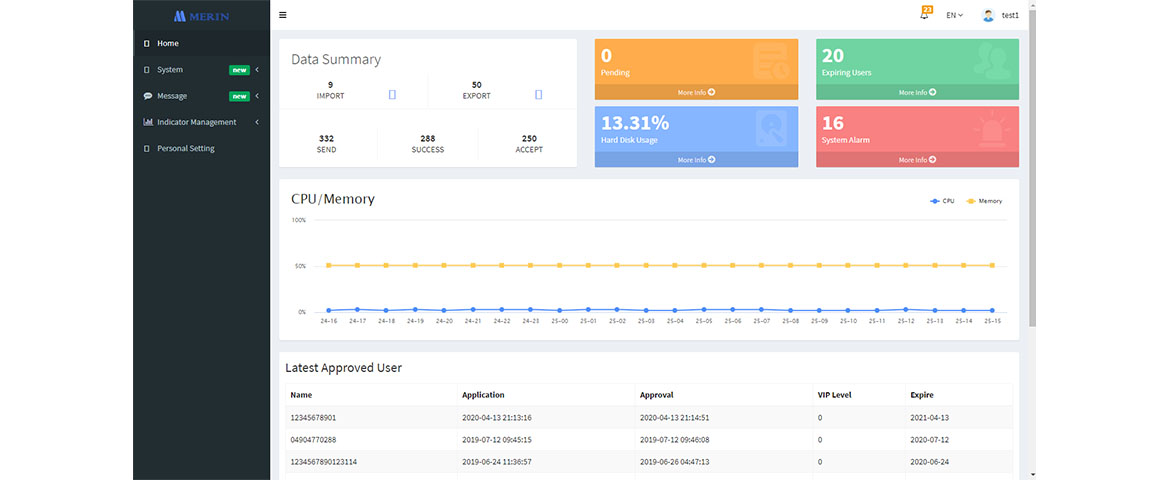
Task: Click More Info on the Pending card
Action: (x=696, y=92)
